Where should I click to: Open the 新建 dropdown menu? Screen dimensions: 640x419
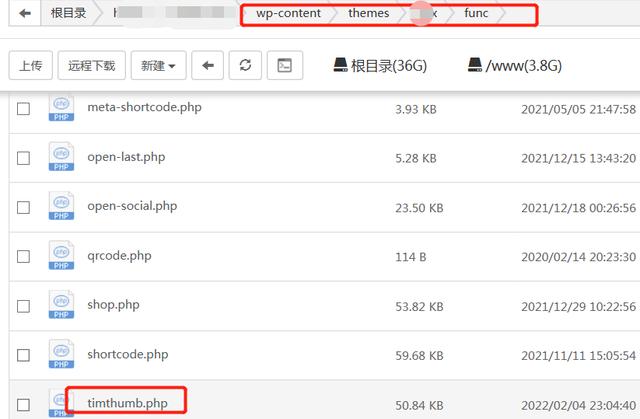pyautogui.click(x=158, y=65)
